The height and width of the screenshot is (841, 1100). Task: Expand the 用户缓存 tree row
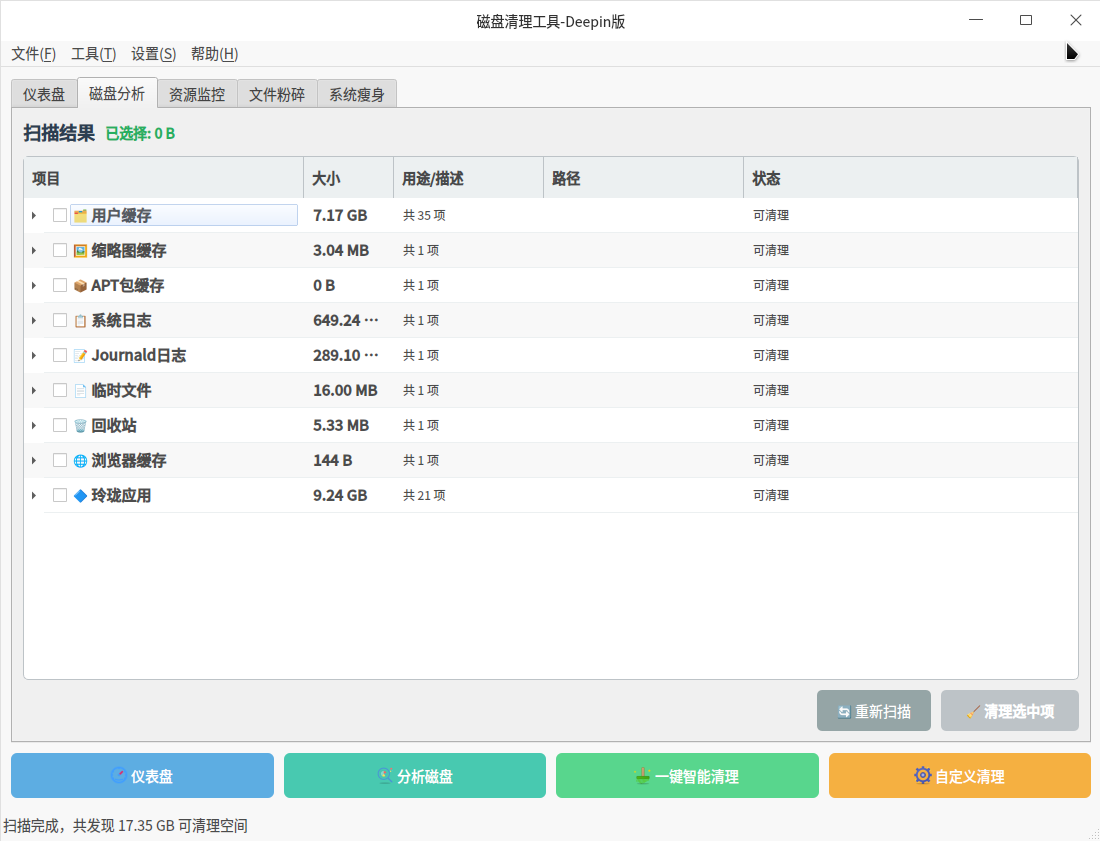34,215
